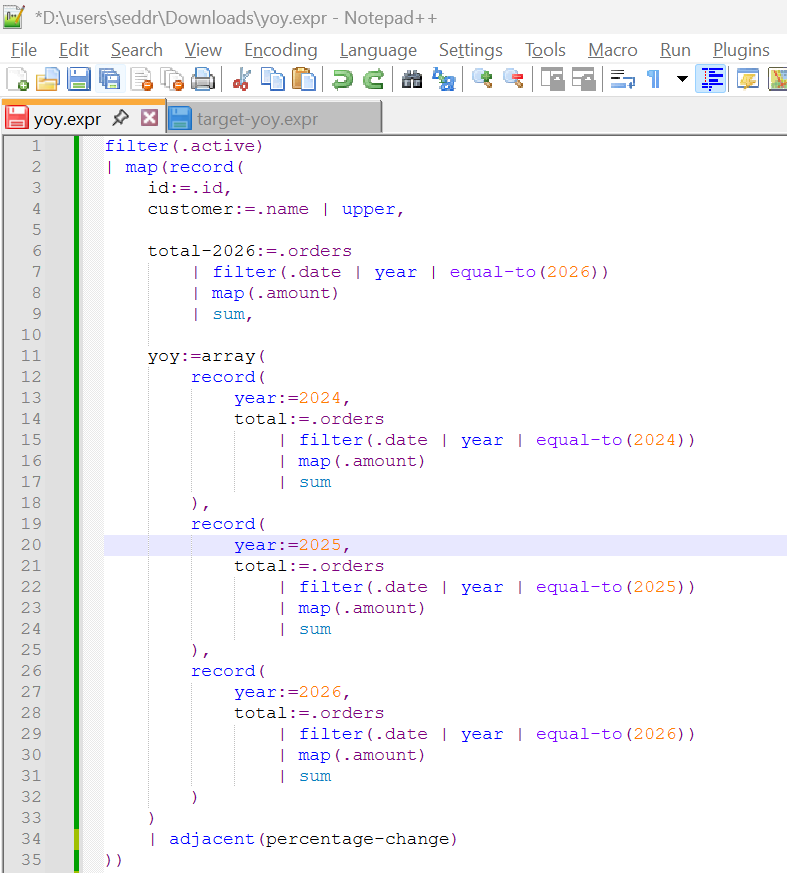
Task: Toggle word wrap
Action: tap(622, 79)
